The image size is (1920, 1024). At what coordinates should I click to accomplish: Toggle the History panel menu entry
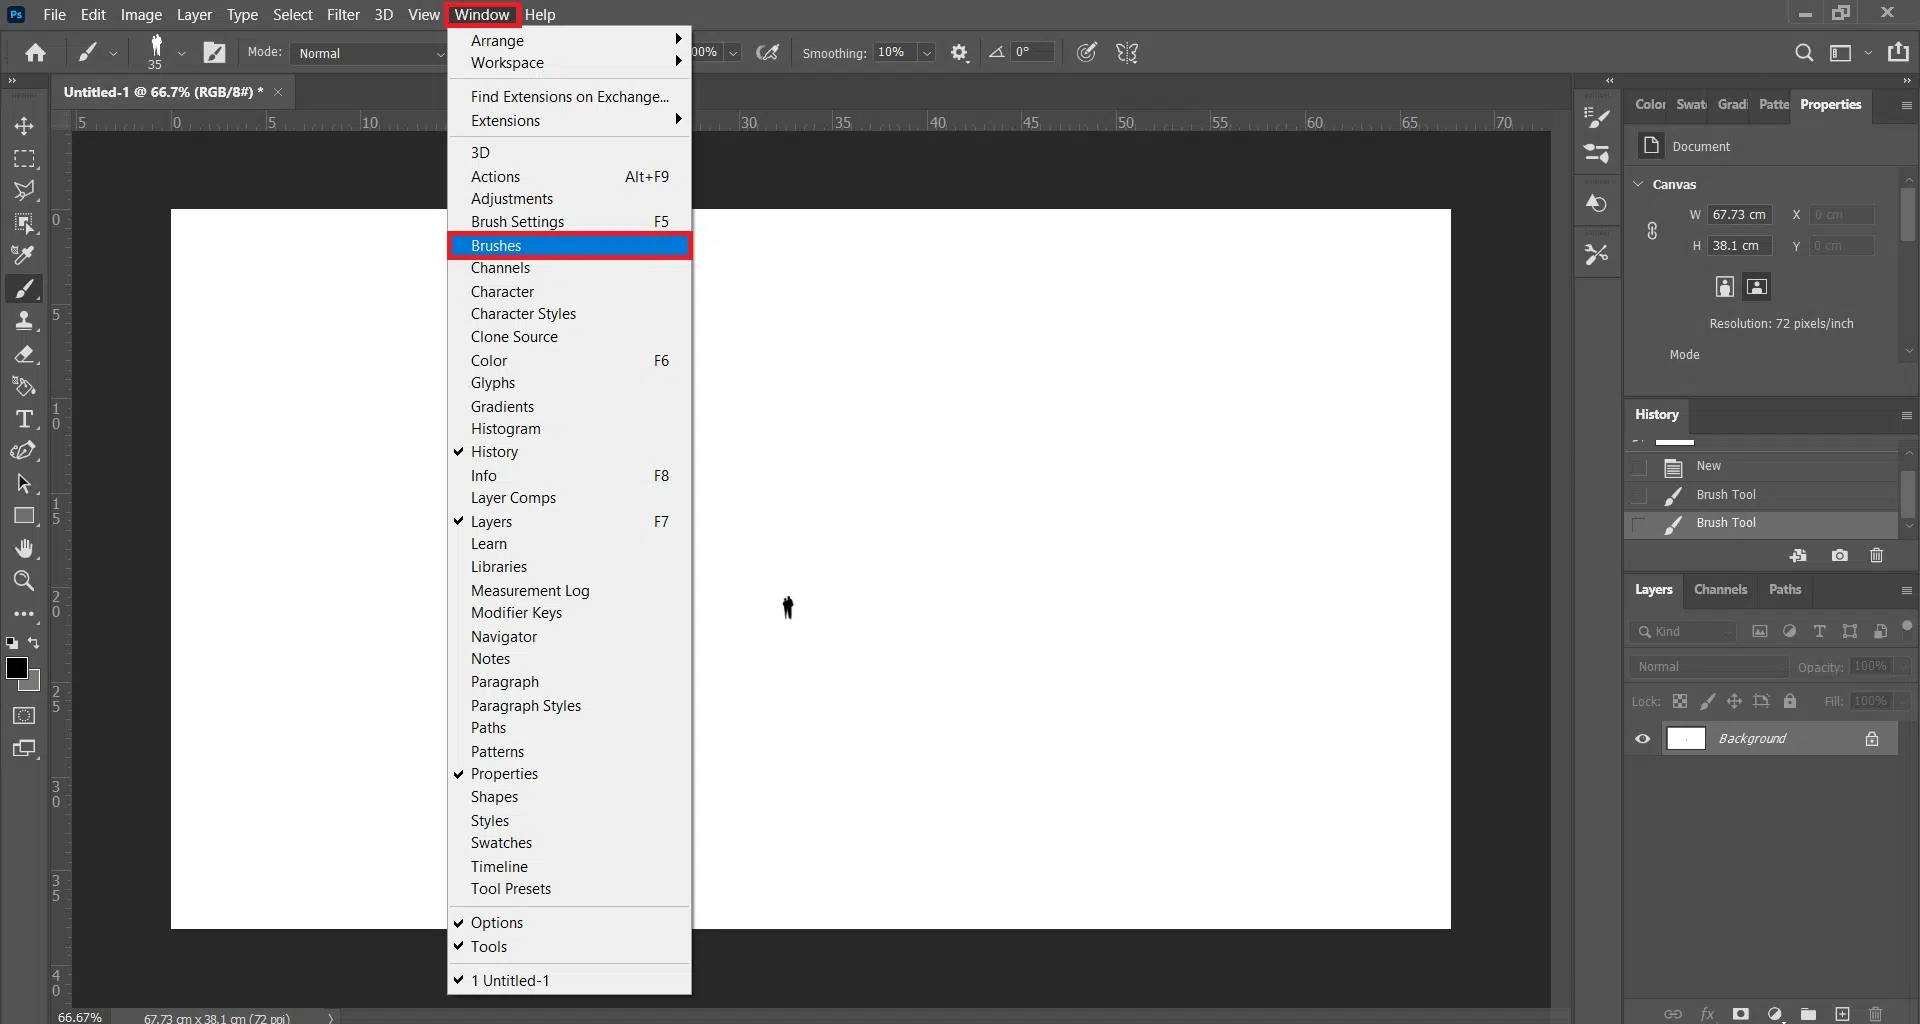point(494,452)
